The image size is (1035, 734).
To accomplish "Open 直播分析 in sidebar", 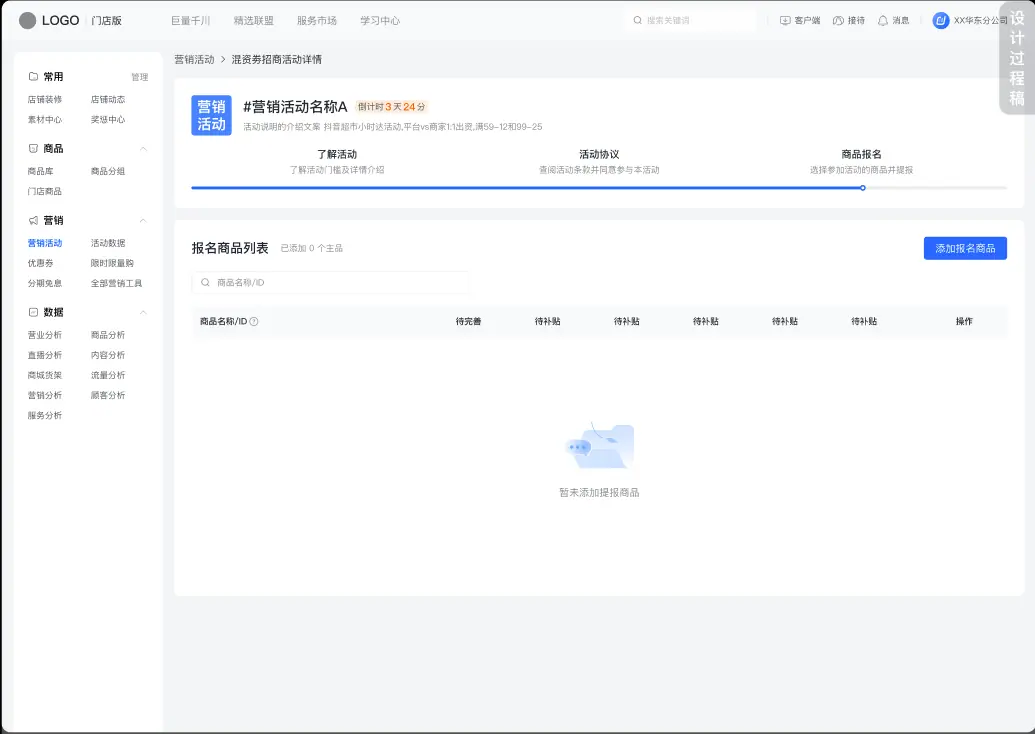I will (x=45, y=355).
